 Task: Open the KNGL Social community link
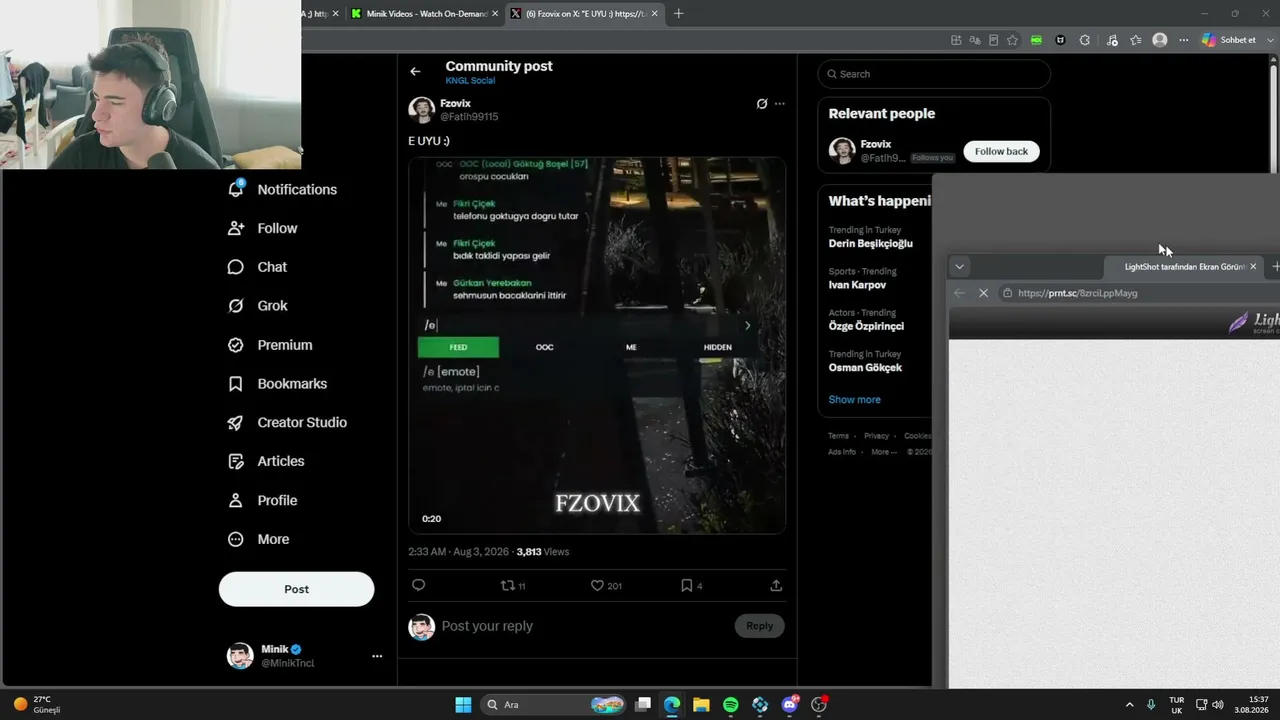(470, 81)
